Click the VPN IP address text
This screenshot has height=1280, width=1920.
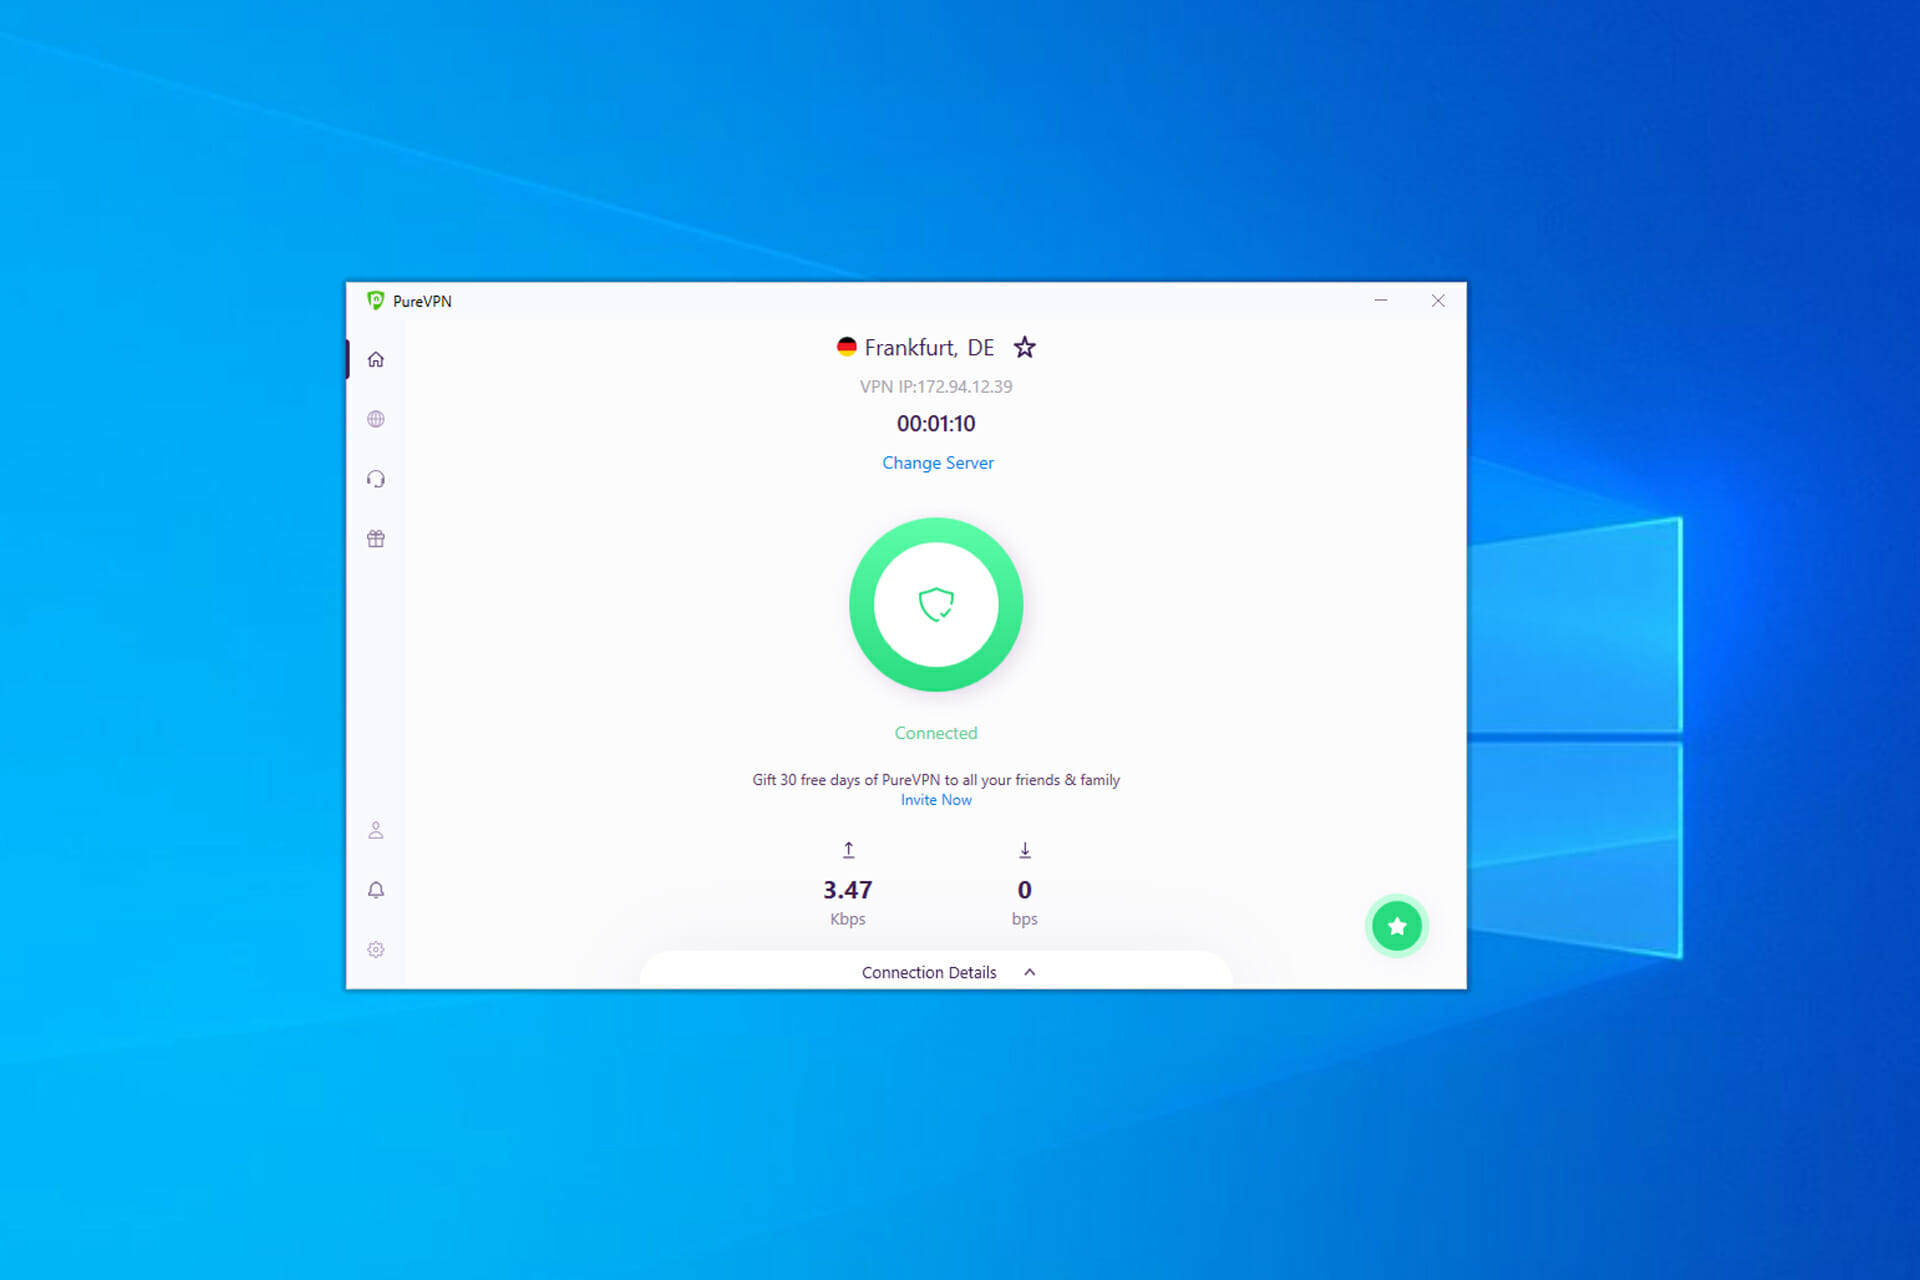tap(936, 387)
